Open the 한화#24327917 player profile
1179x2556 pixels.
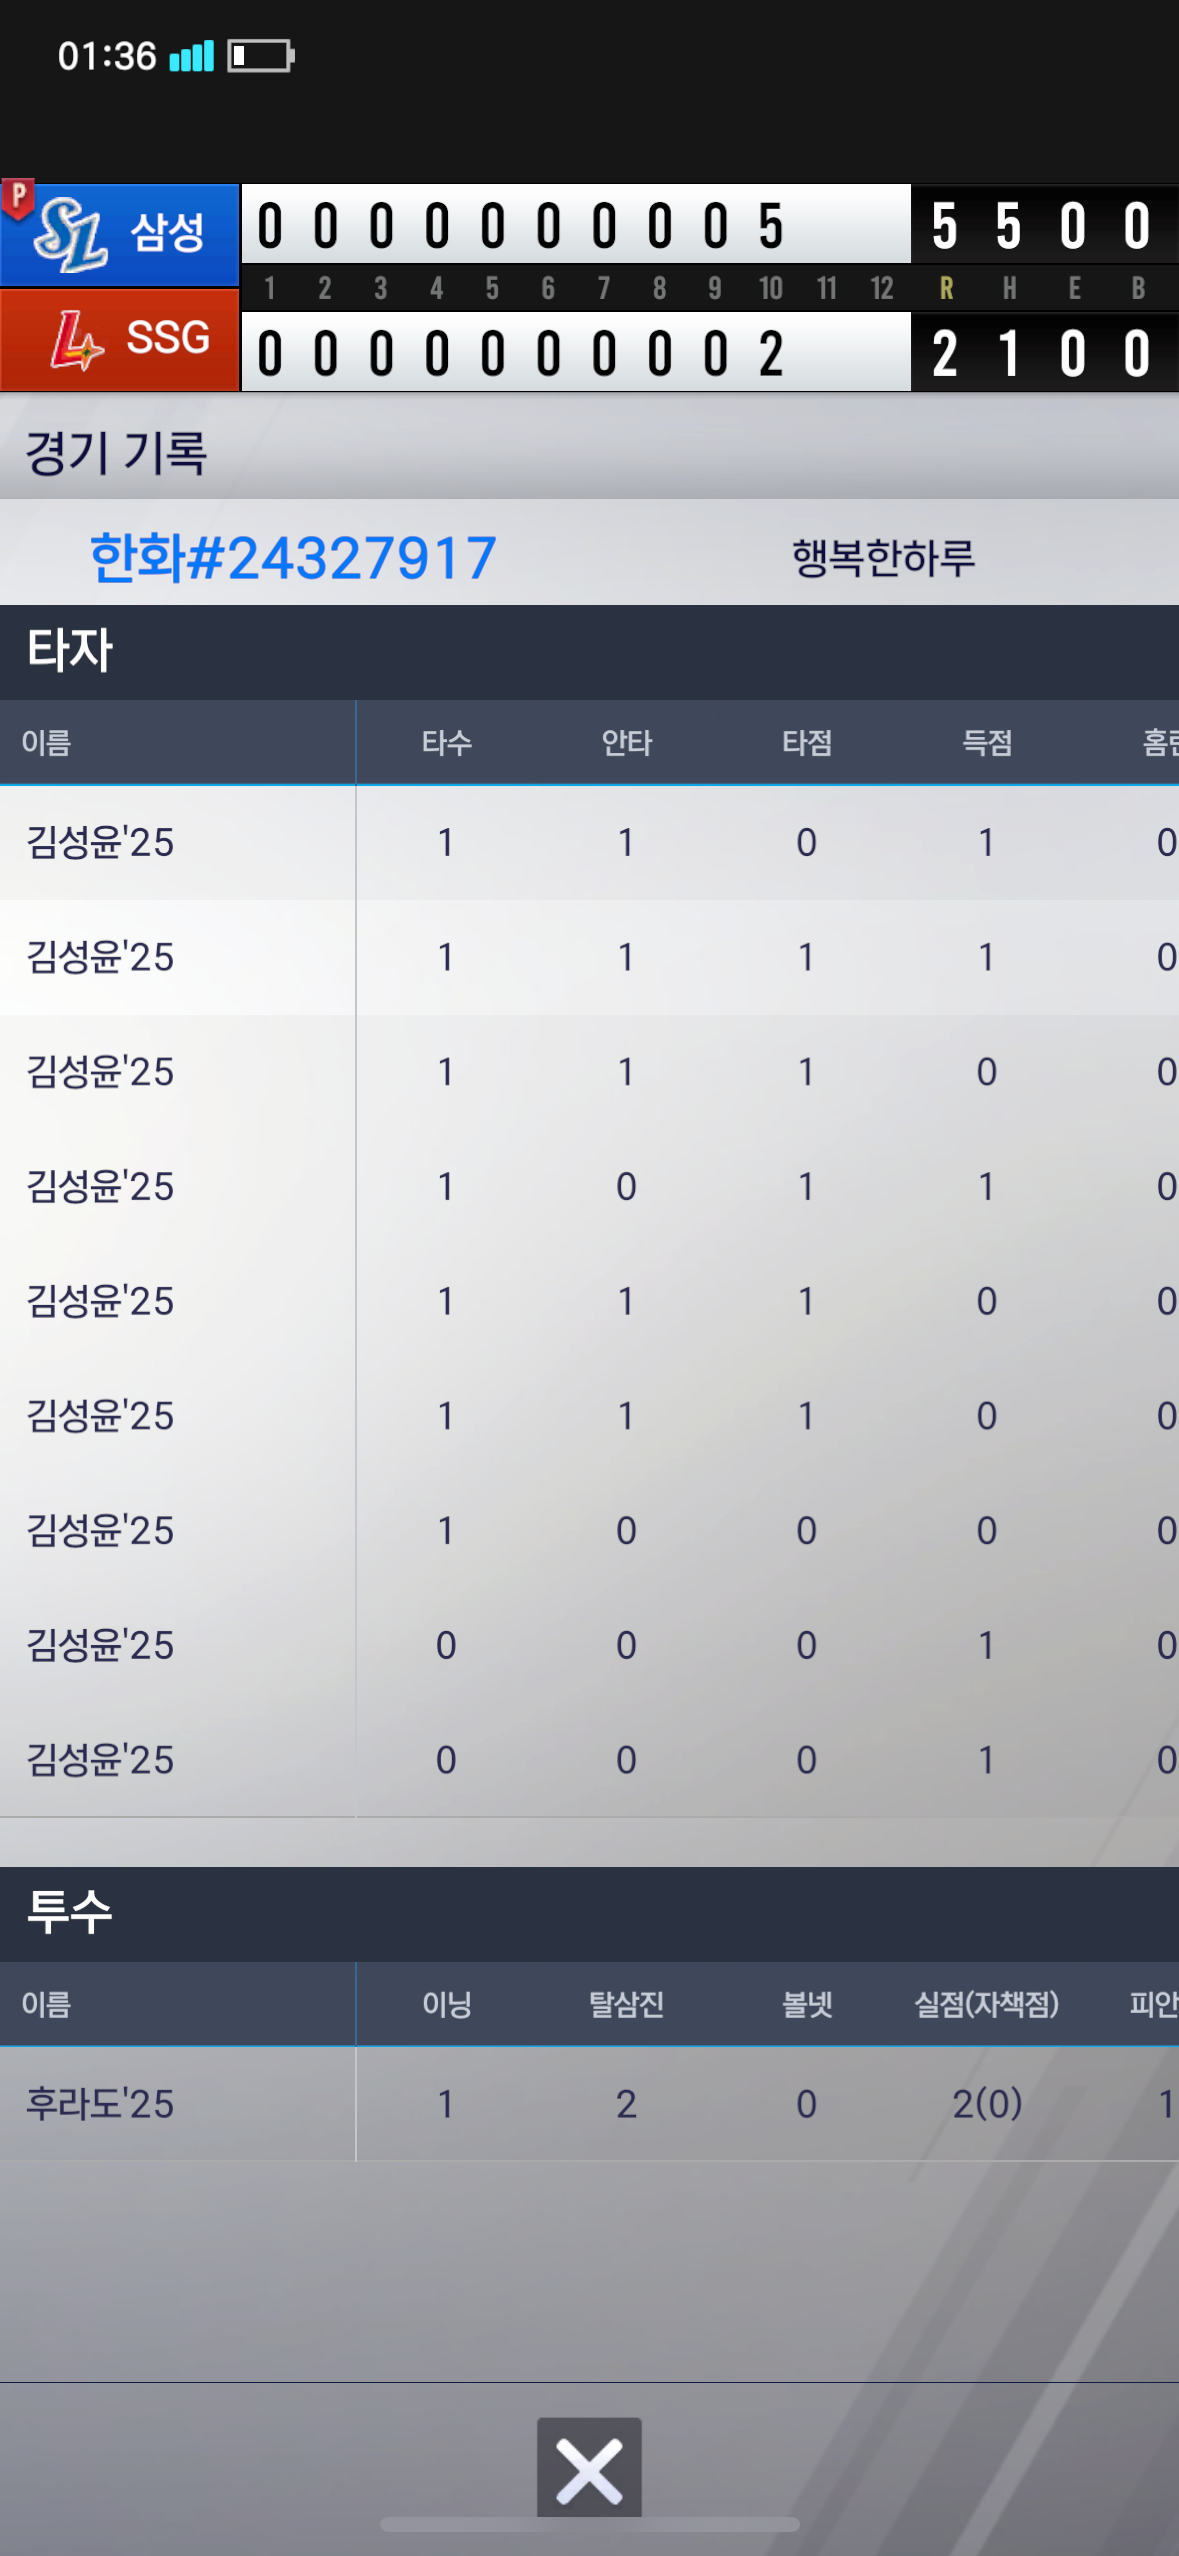tap(293, 557)
